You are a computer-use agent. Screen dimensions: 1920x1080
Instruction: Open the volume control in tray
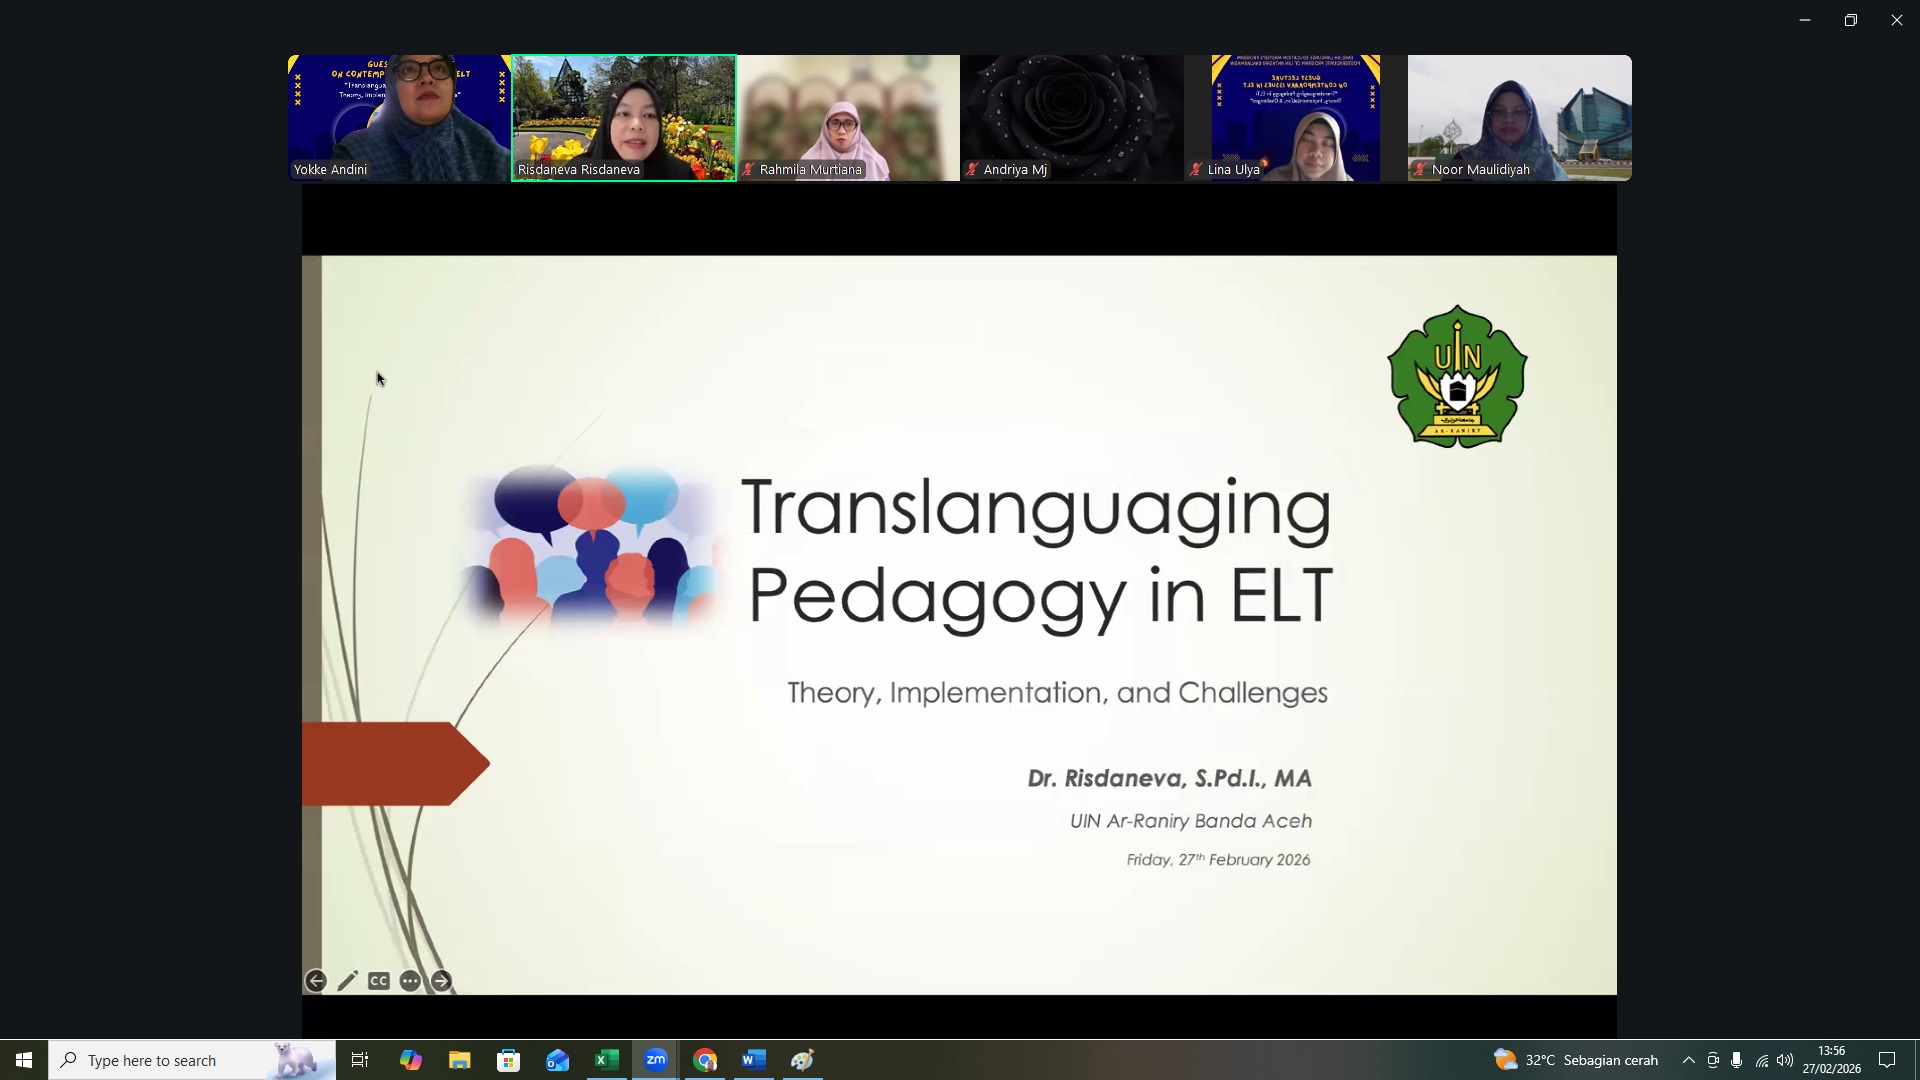[x=1785, y=1060]
